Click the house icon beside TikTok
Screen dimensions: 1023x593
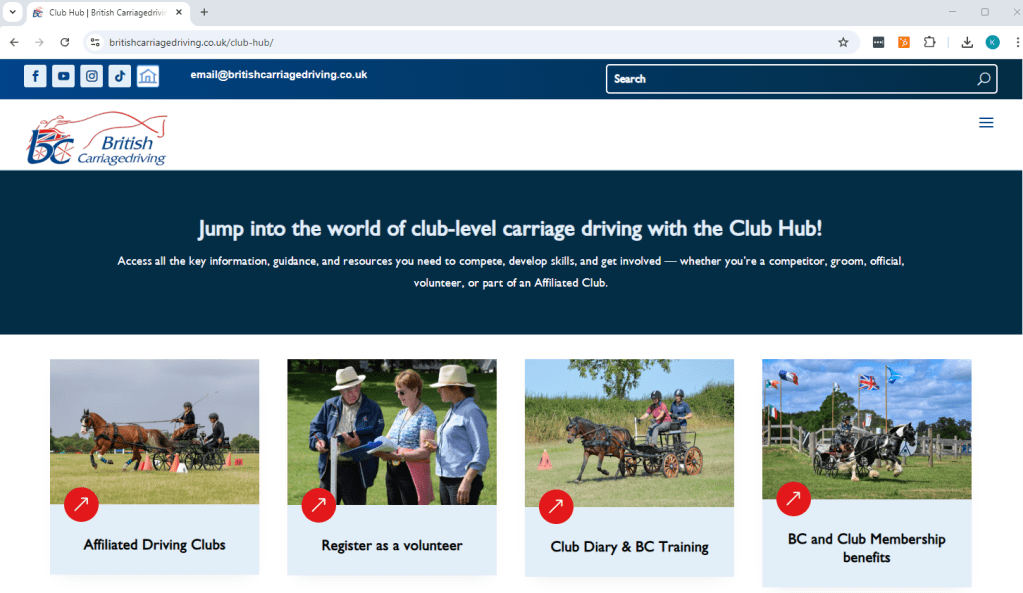click(x=148, y=76)
